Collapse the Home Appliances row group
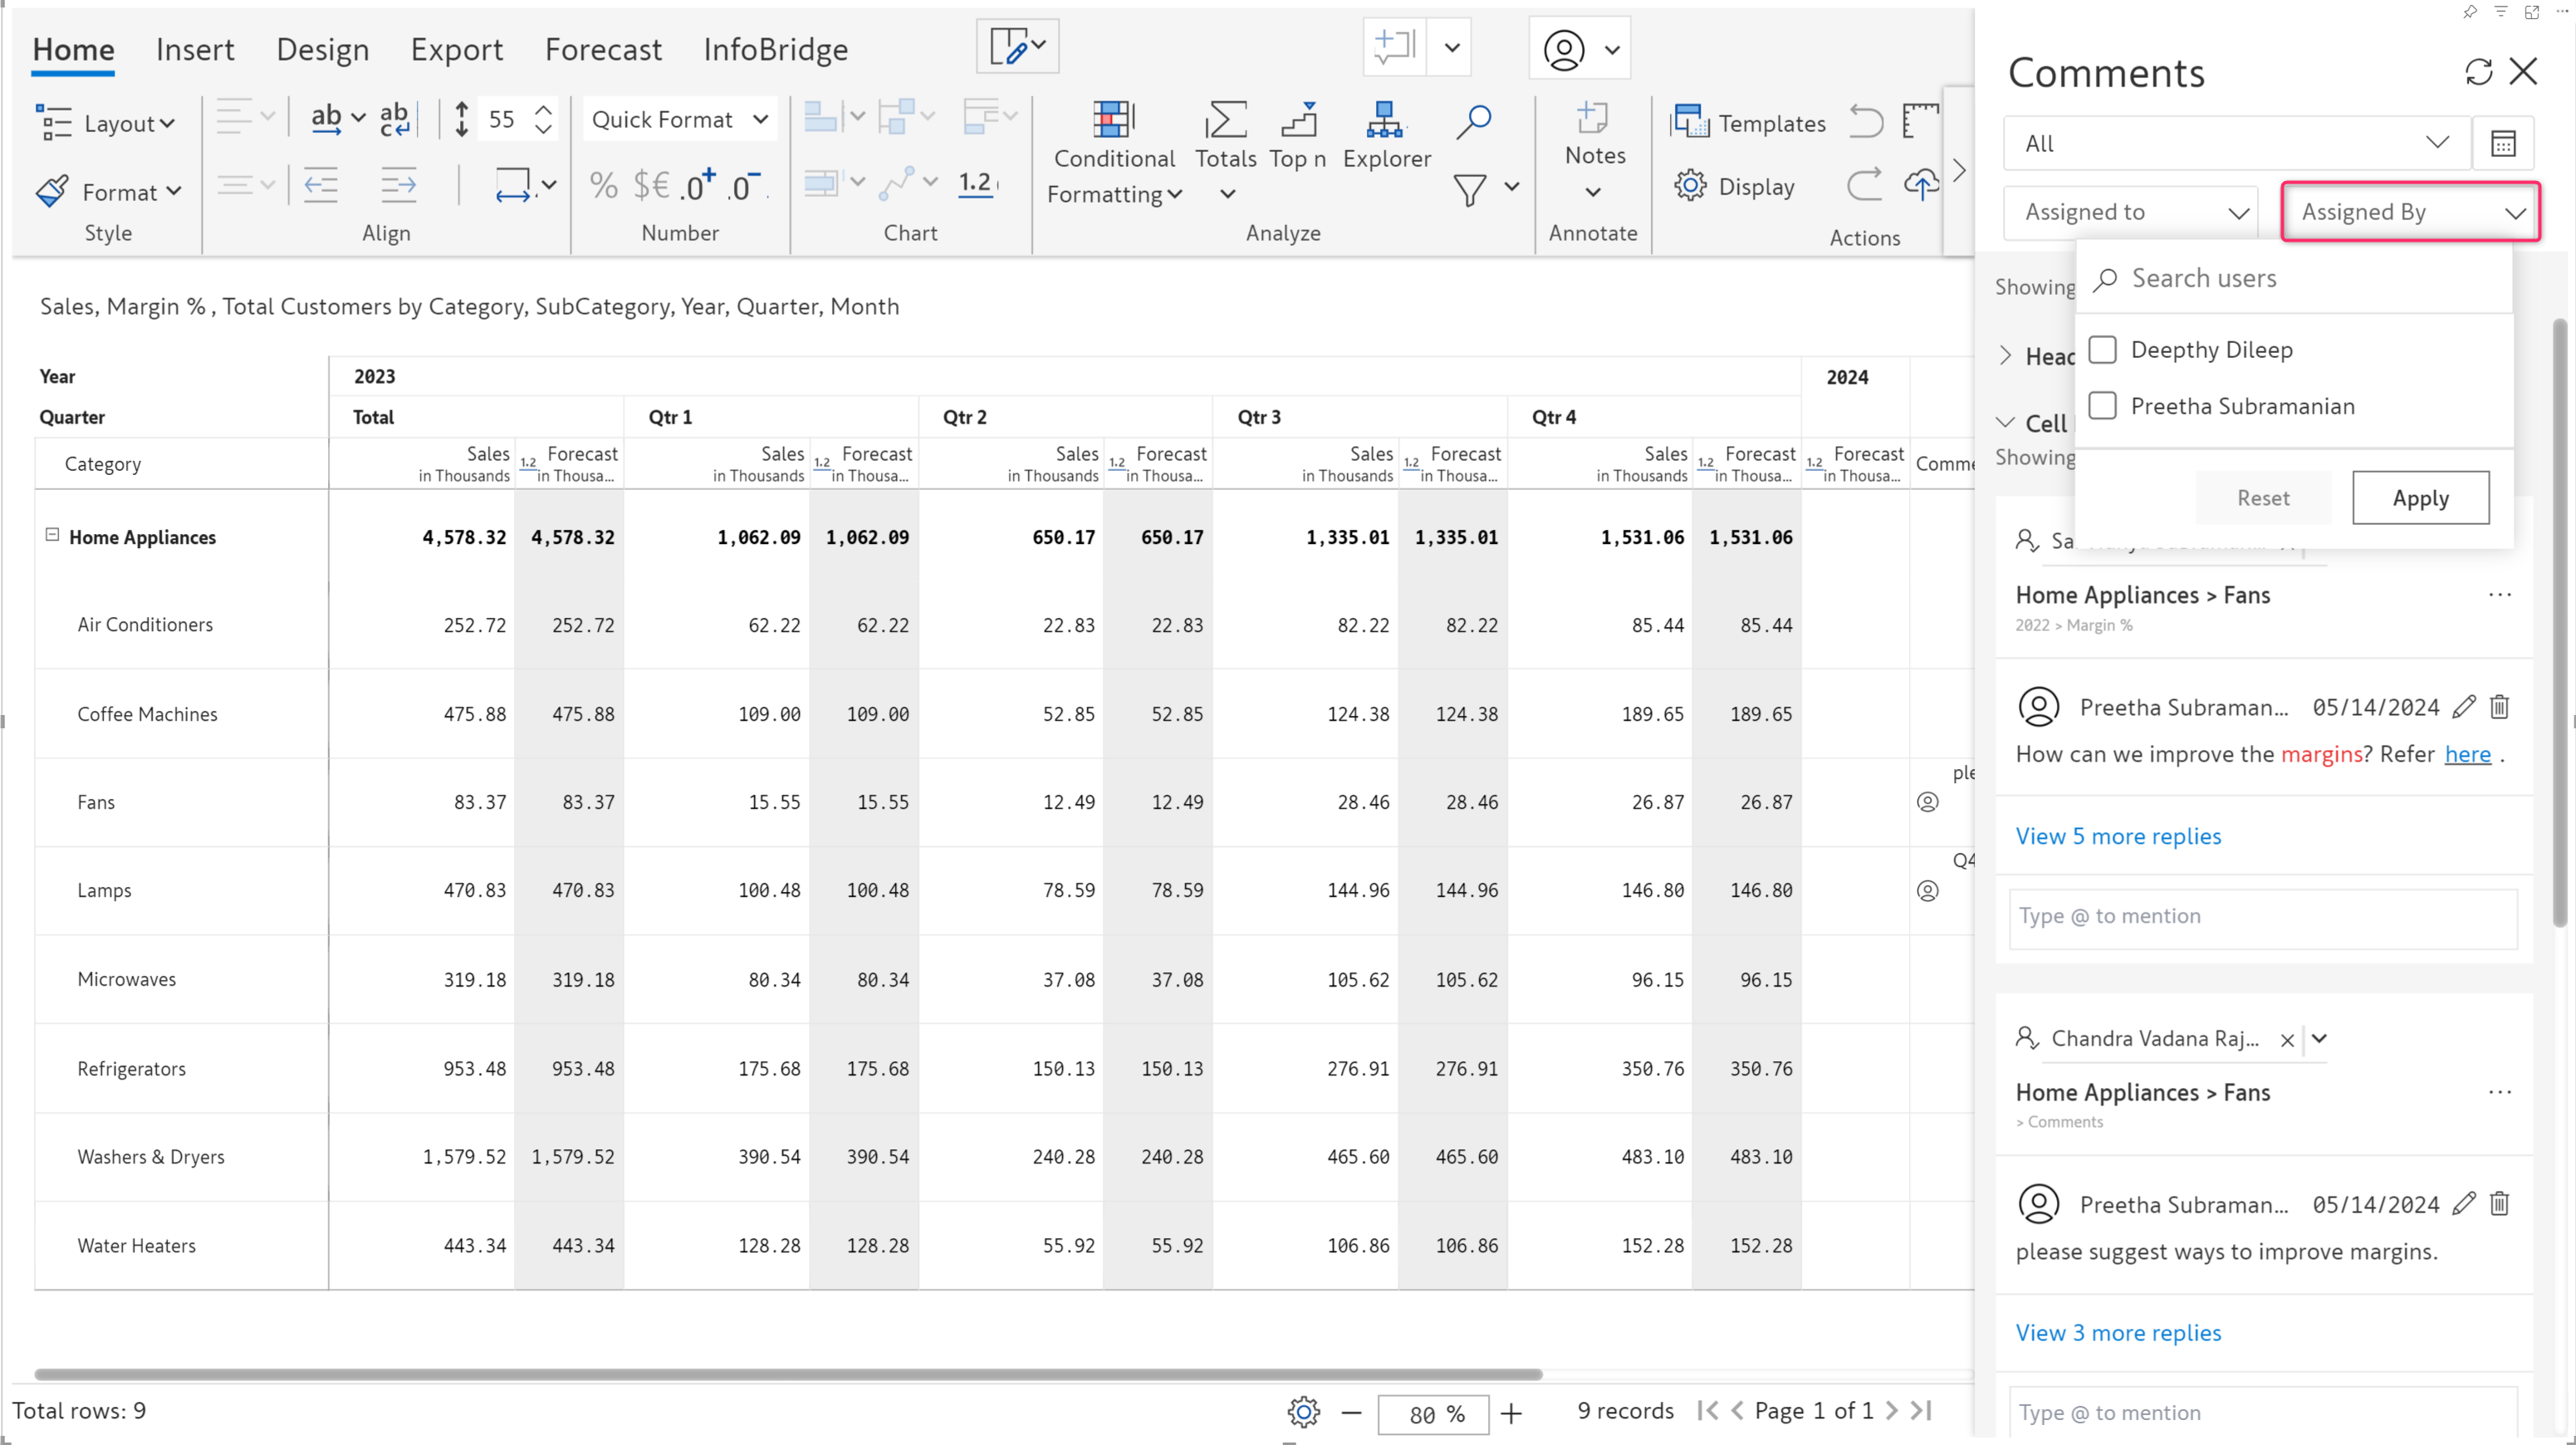Viewport: 2576px width, 1445px height. click(52, 535)
